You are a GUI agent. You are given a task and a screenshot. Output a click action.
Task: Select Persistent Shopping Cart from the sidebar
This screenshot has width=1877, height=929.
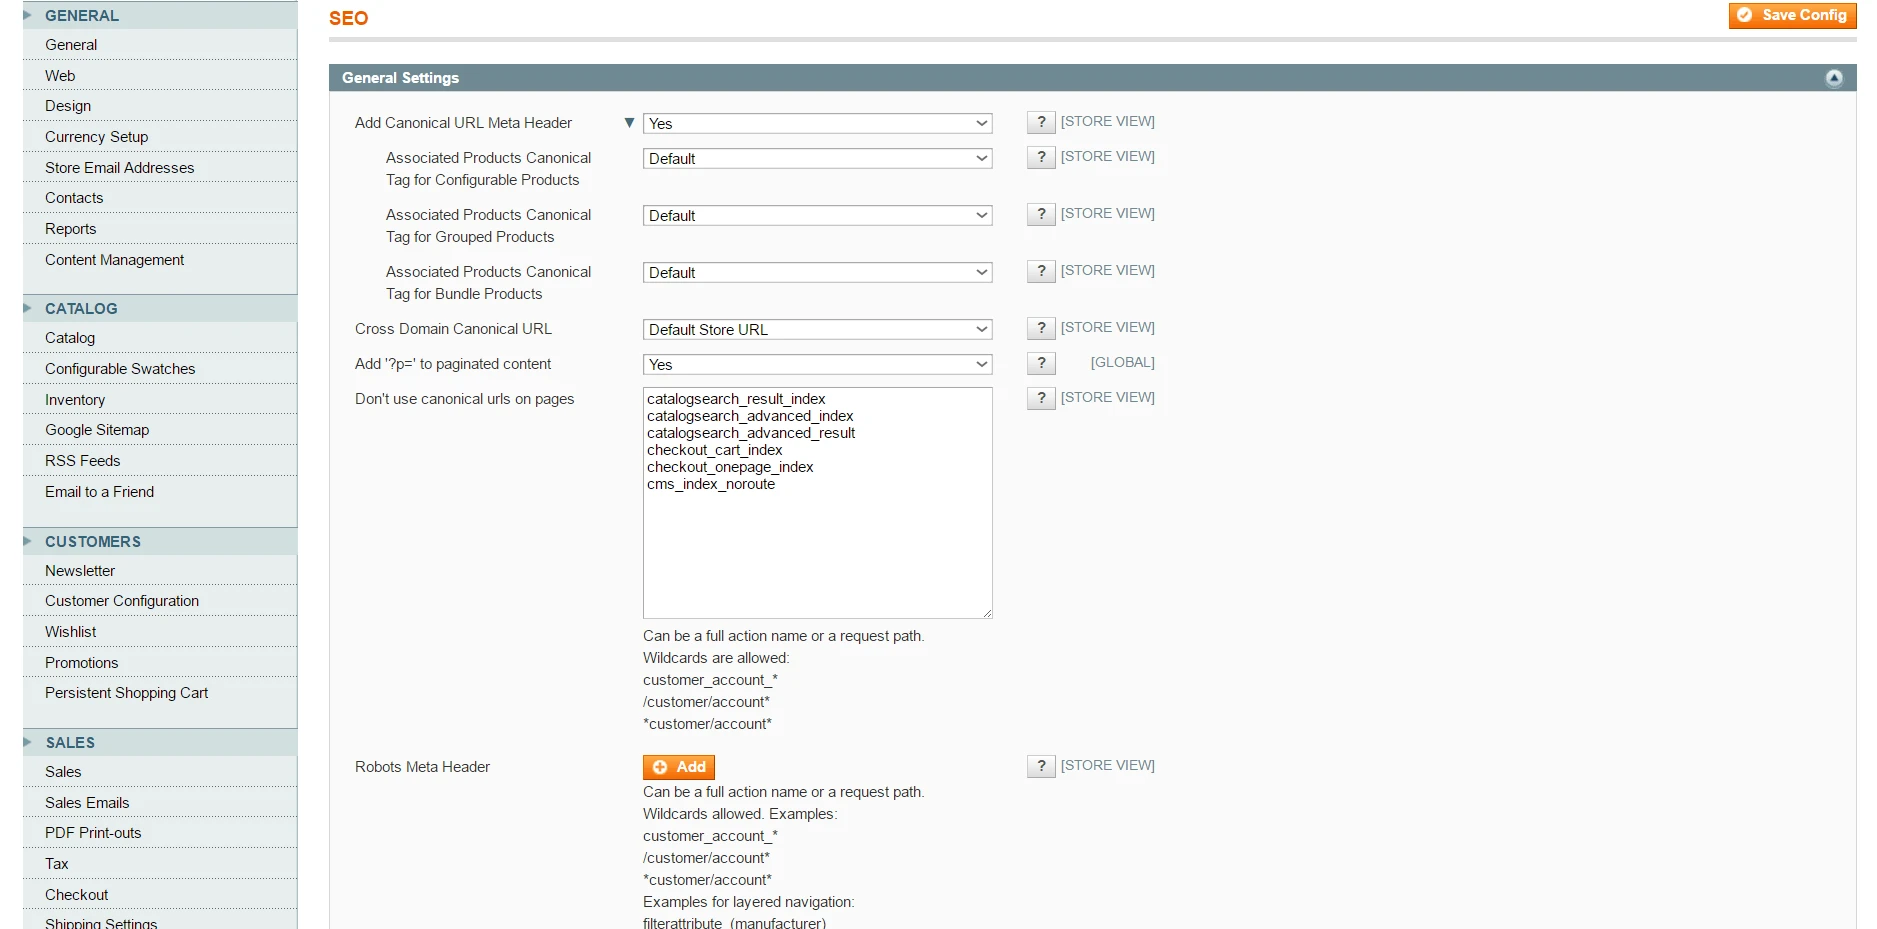(125, 692)
